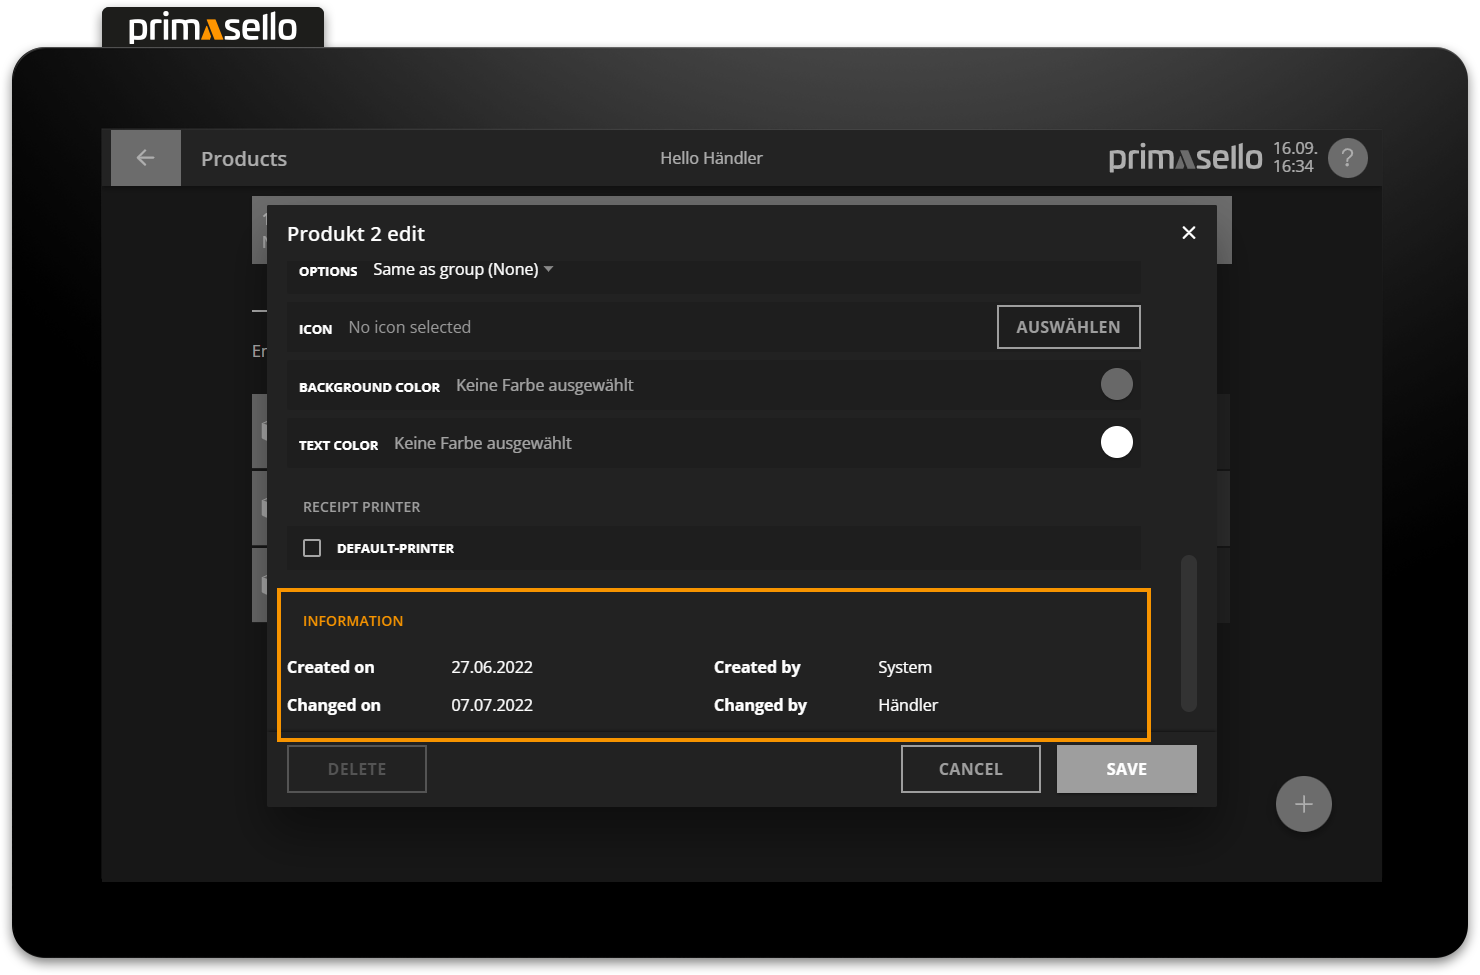1480x975 pixels.
Task: Go back using the left arrow icon
Action: click(146, 158)
